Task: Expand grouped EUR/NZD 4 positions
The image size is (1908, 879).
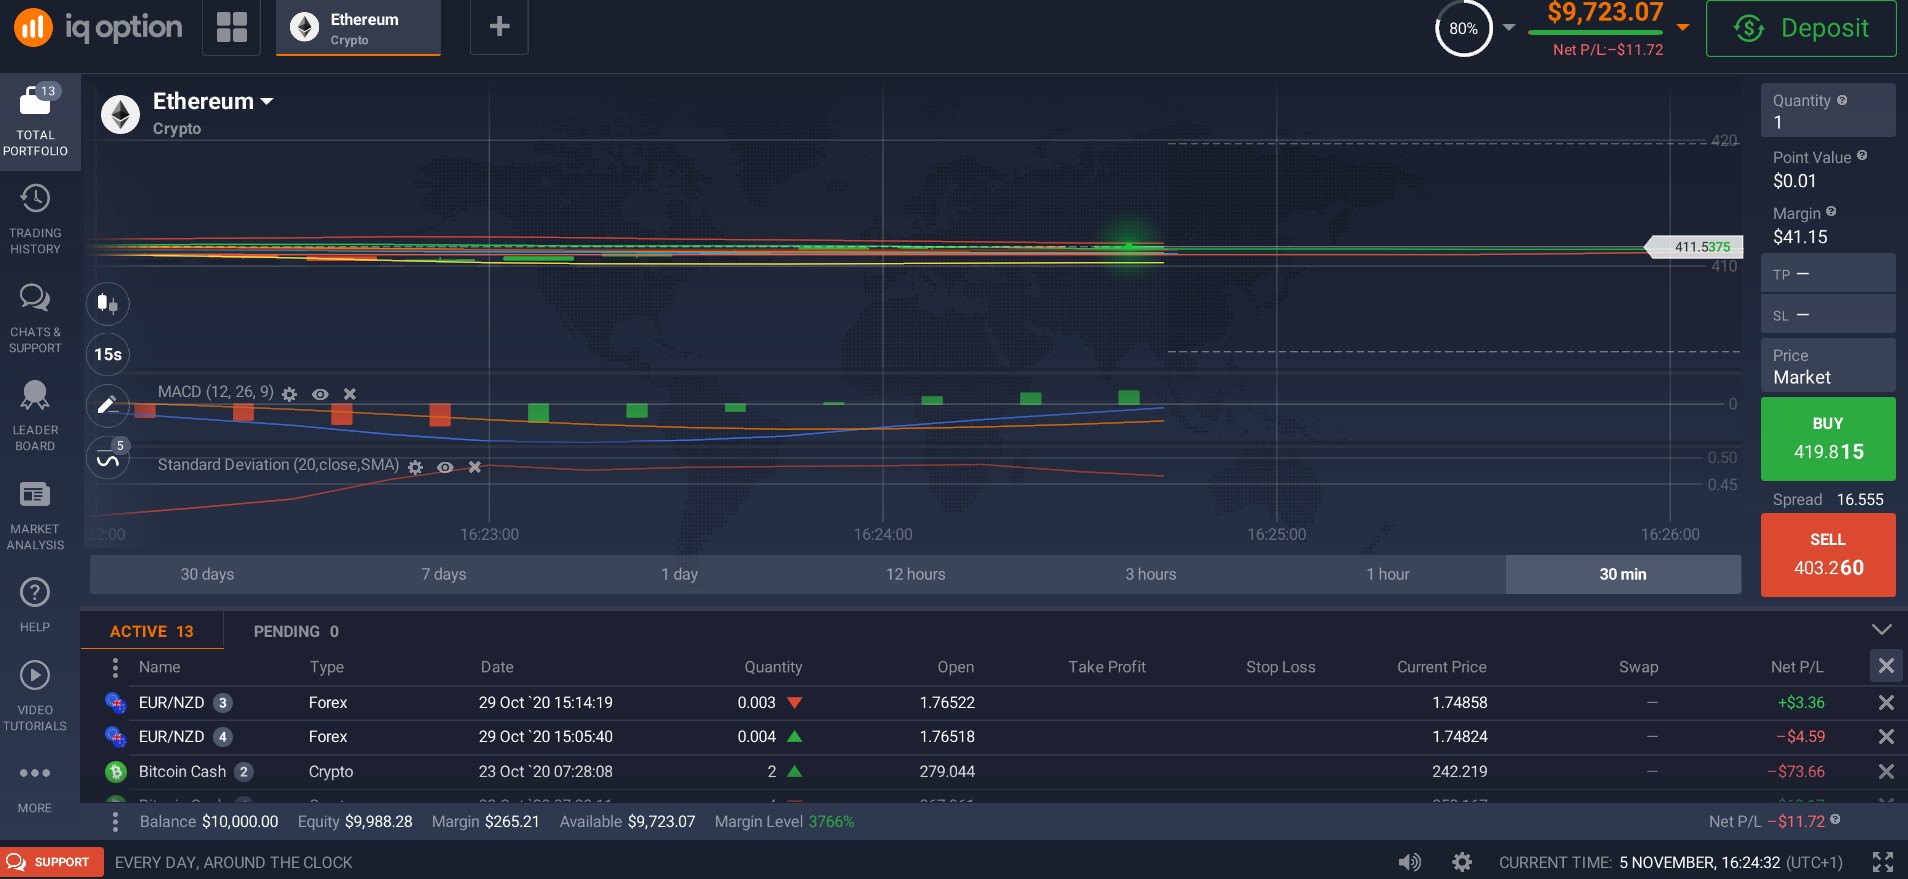Action: tap(223, 737)
